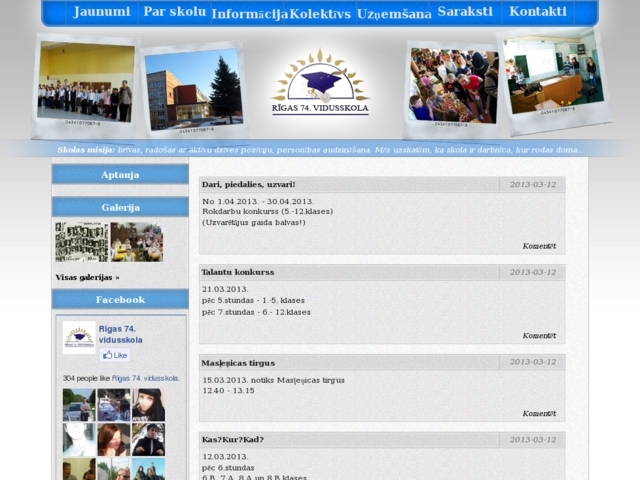
Task: Go to the Par skolu page
Action: tap(174, 12)
